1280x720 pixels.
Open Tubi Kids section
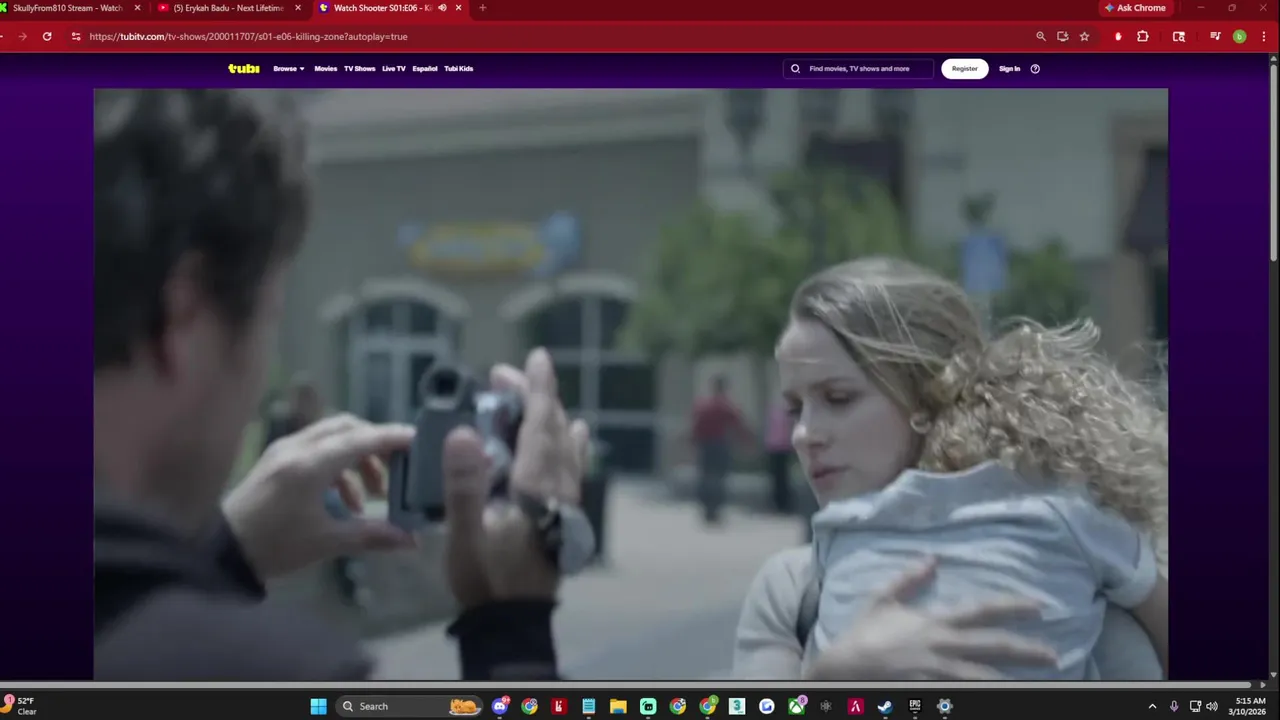point(459,69)
